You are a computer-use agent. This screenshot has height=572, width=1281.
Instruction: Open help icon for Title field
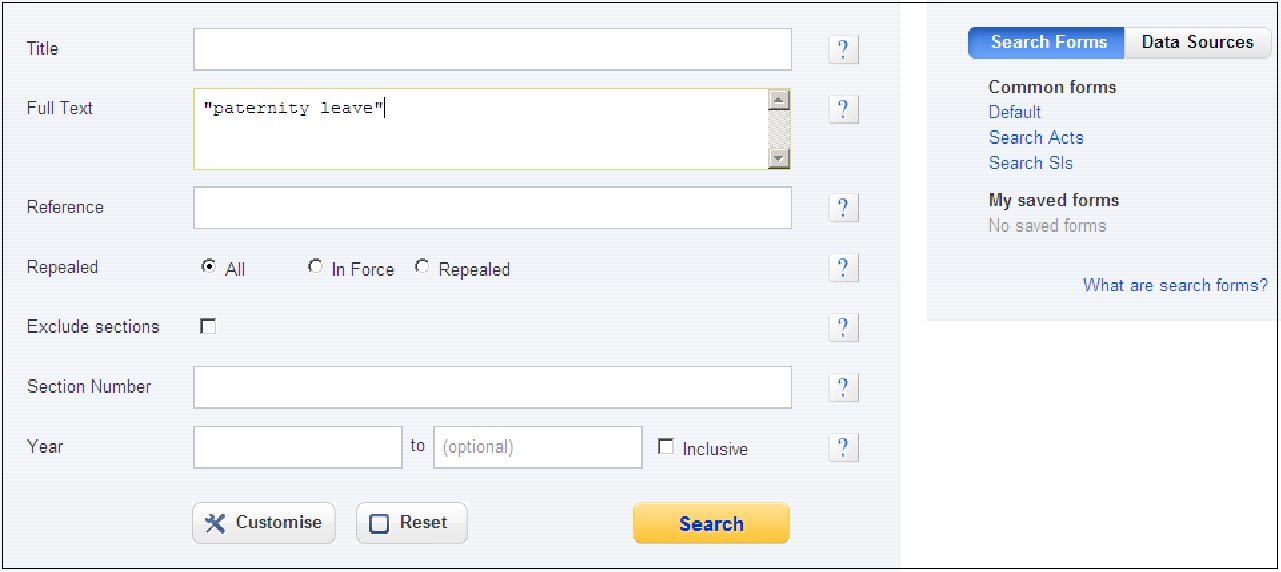pos(843,50)
